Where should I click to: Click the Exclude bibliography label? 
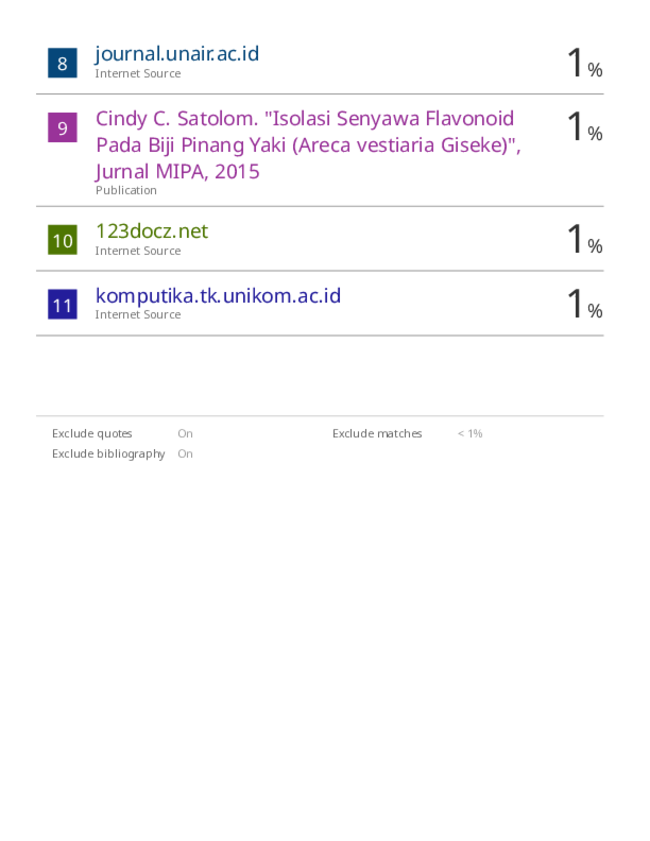(108, 454)
